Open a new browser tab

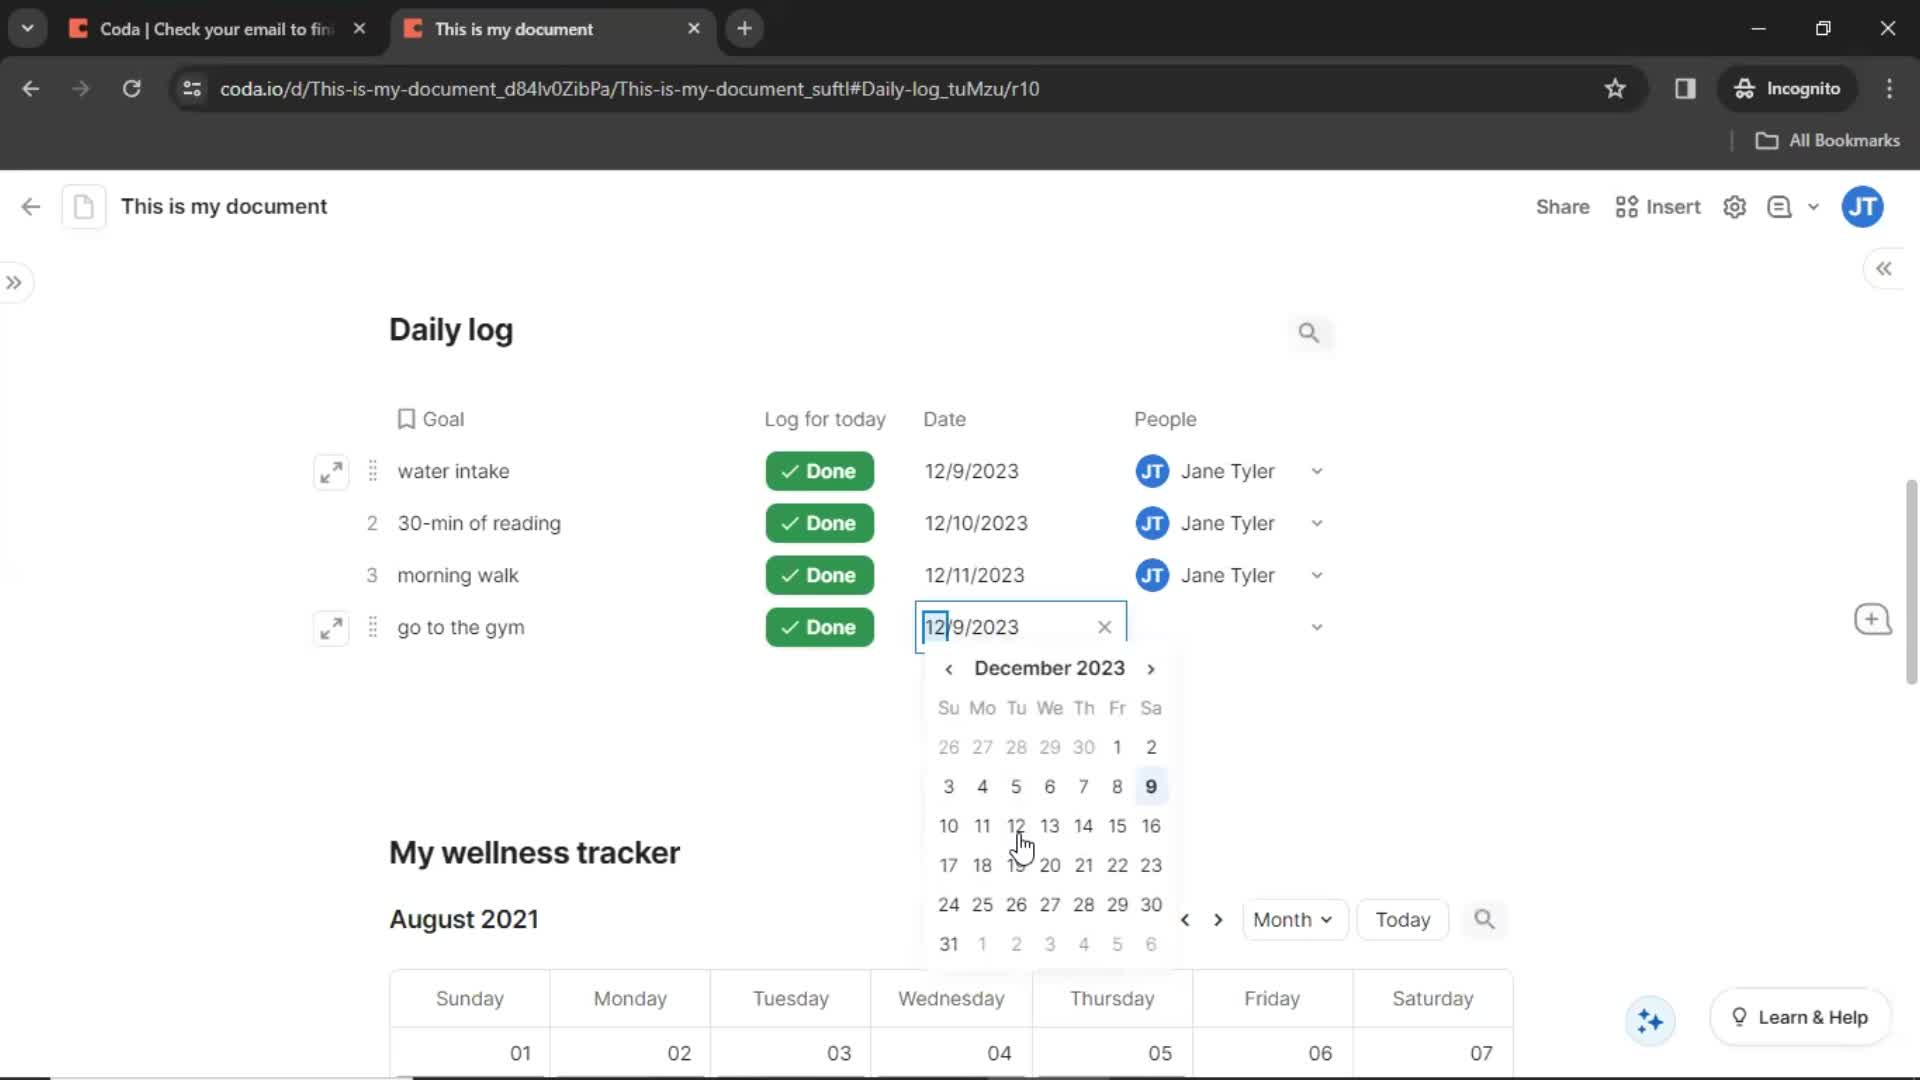click(744, 29)
